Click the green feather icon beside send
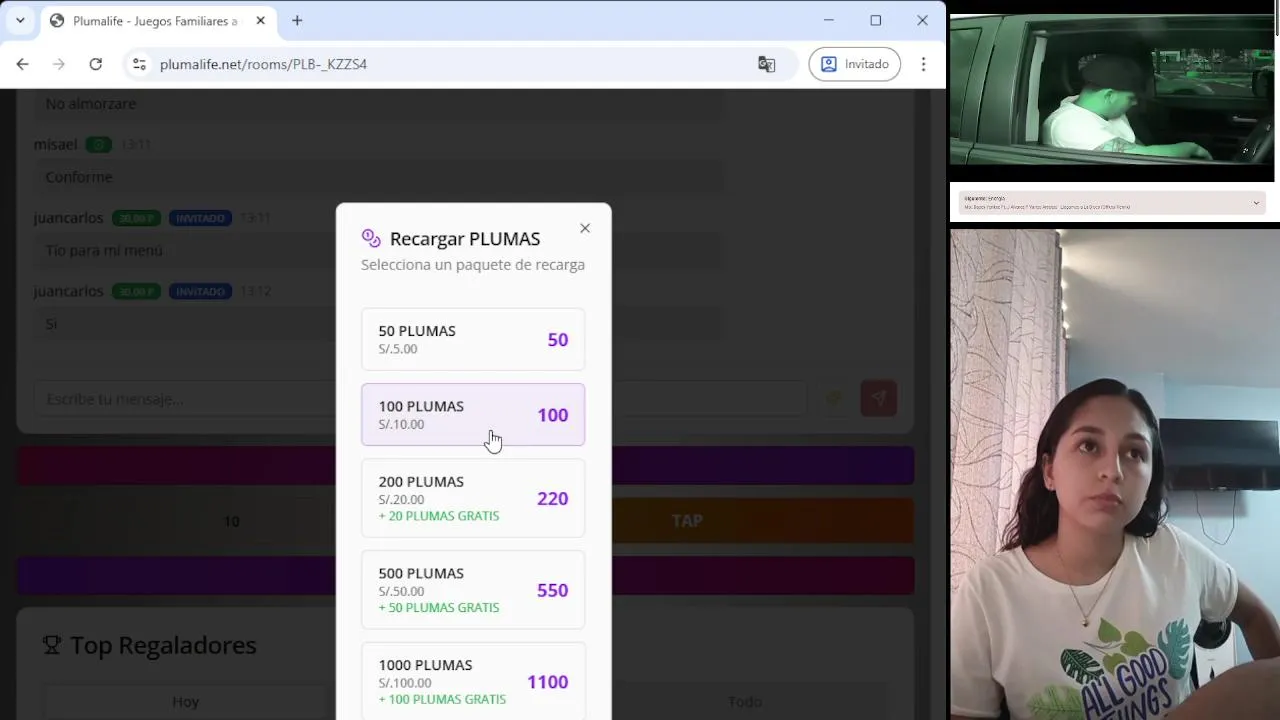 pyautogui.click(x=834, y=399)
